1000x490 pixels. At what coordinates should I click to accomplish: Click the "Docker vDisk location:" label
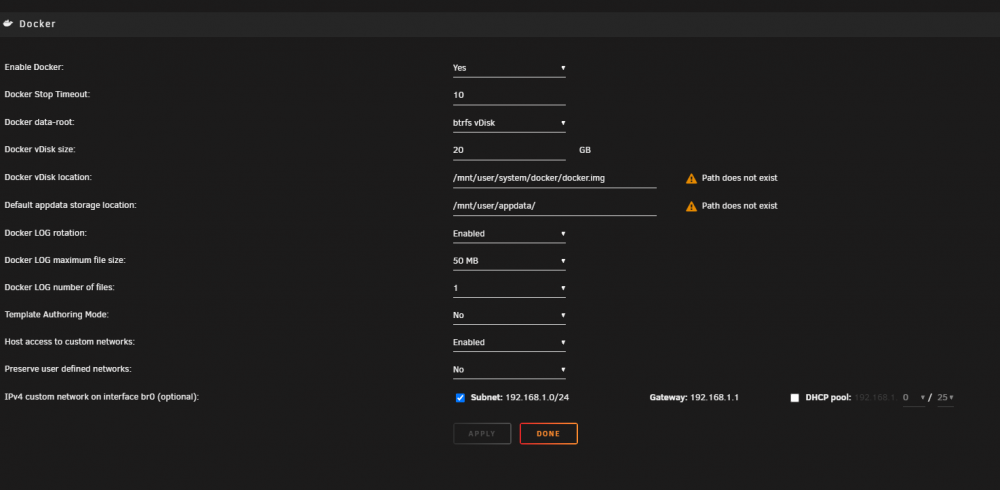[x=48, y=177]
